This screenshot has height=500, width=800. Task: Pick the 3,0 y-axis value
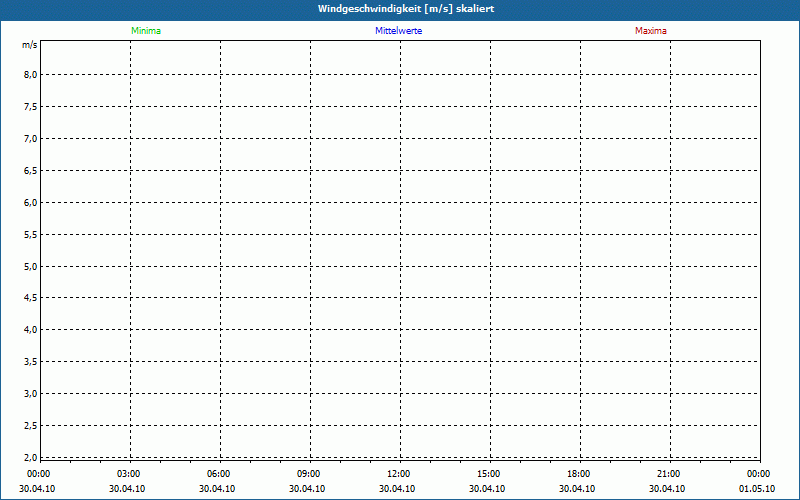[x=31, y=393]
